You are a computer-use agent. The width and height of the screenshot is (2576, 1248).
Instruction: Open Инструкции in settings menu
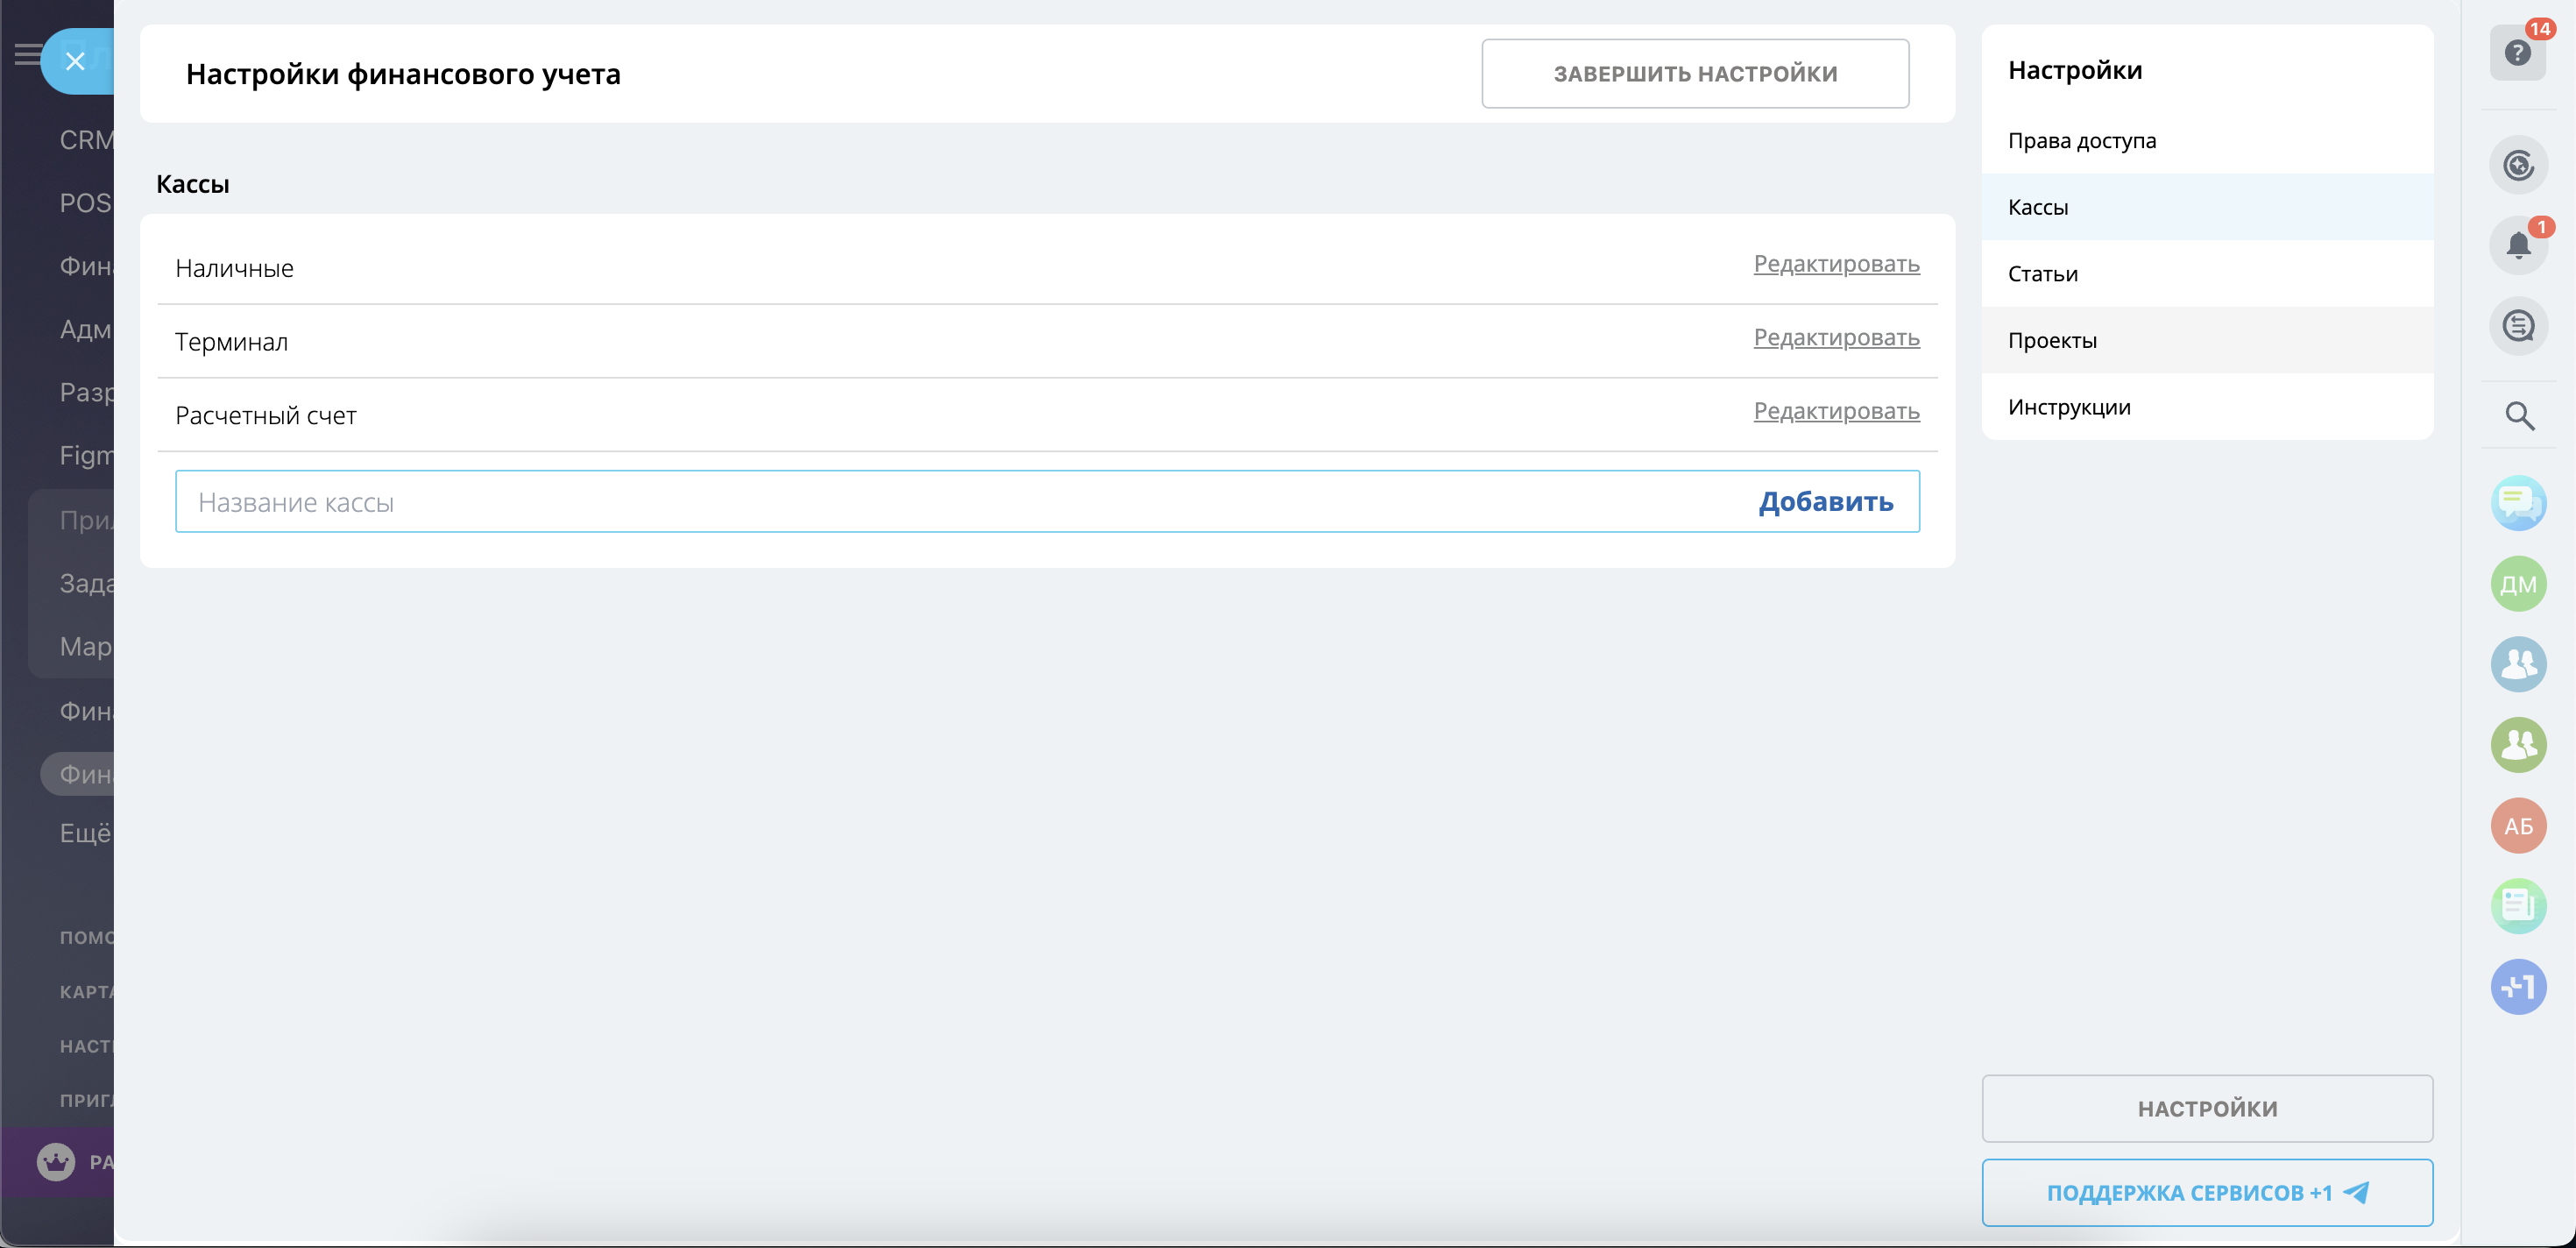click(x=2068, y=408)
